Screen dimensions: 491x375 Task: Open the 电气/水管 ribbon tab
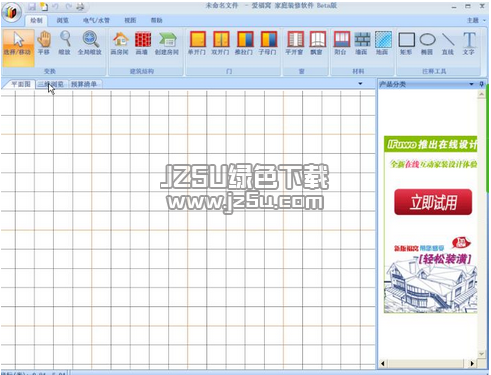96,20
